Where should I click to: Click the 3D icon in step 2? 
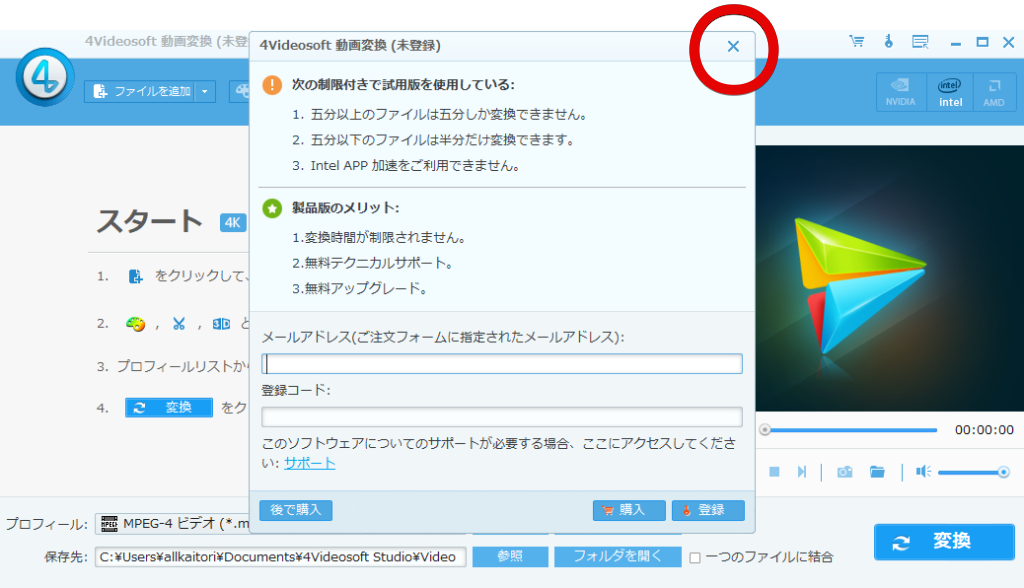tap(221, 324)
